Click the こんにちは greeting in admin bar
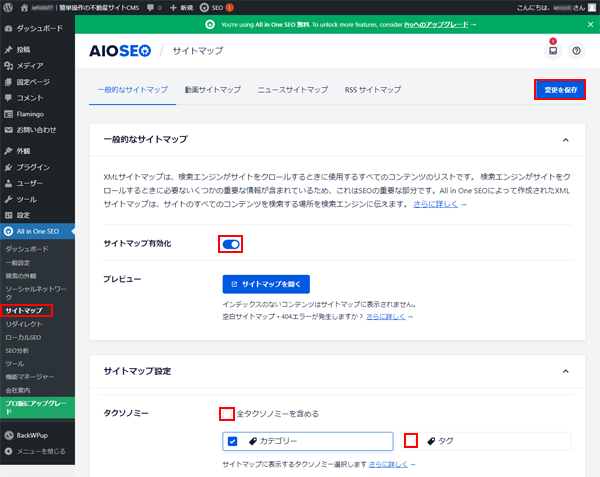The image size is (600, 477). pos(551,8)
